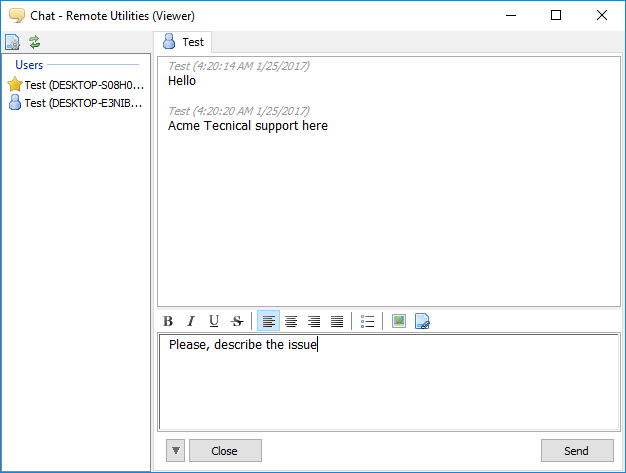This screenshot has height=473, width=626.
Task: Select user Test (DESKTOP-S08H0...)
Action: point(76,85)
